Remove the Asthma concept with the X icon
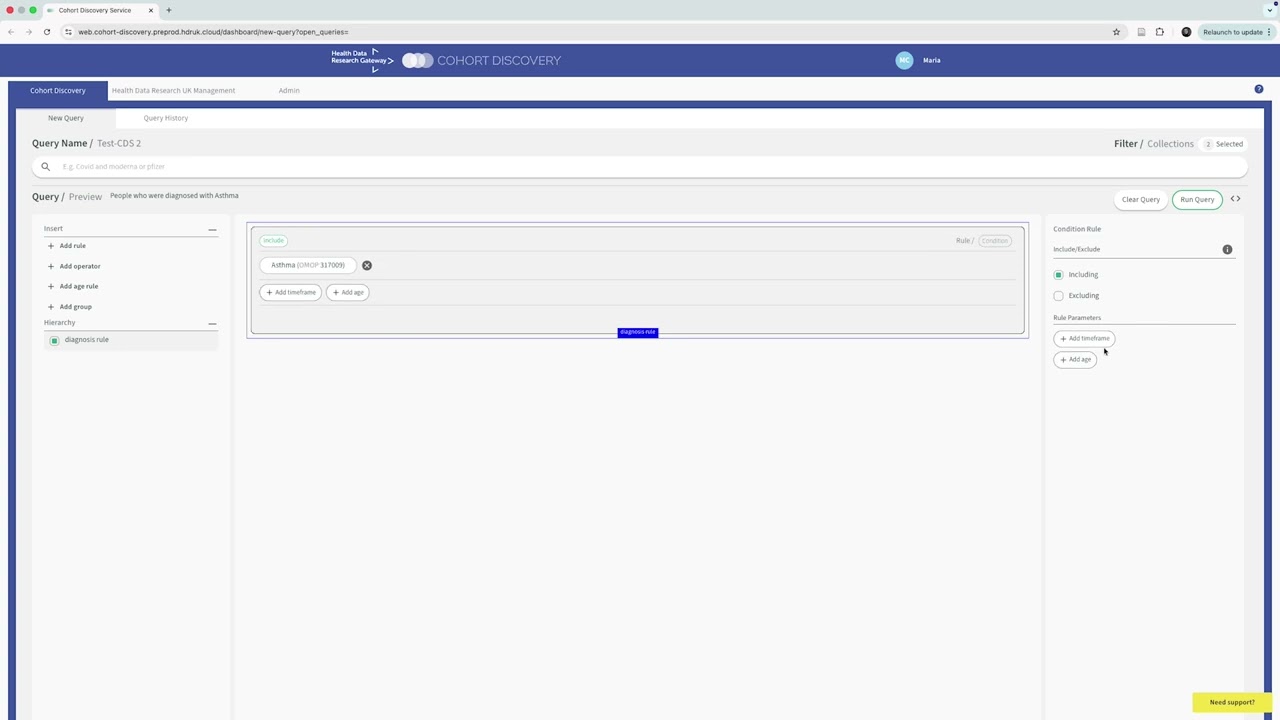 click(367, 265)
